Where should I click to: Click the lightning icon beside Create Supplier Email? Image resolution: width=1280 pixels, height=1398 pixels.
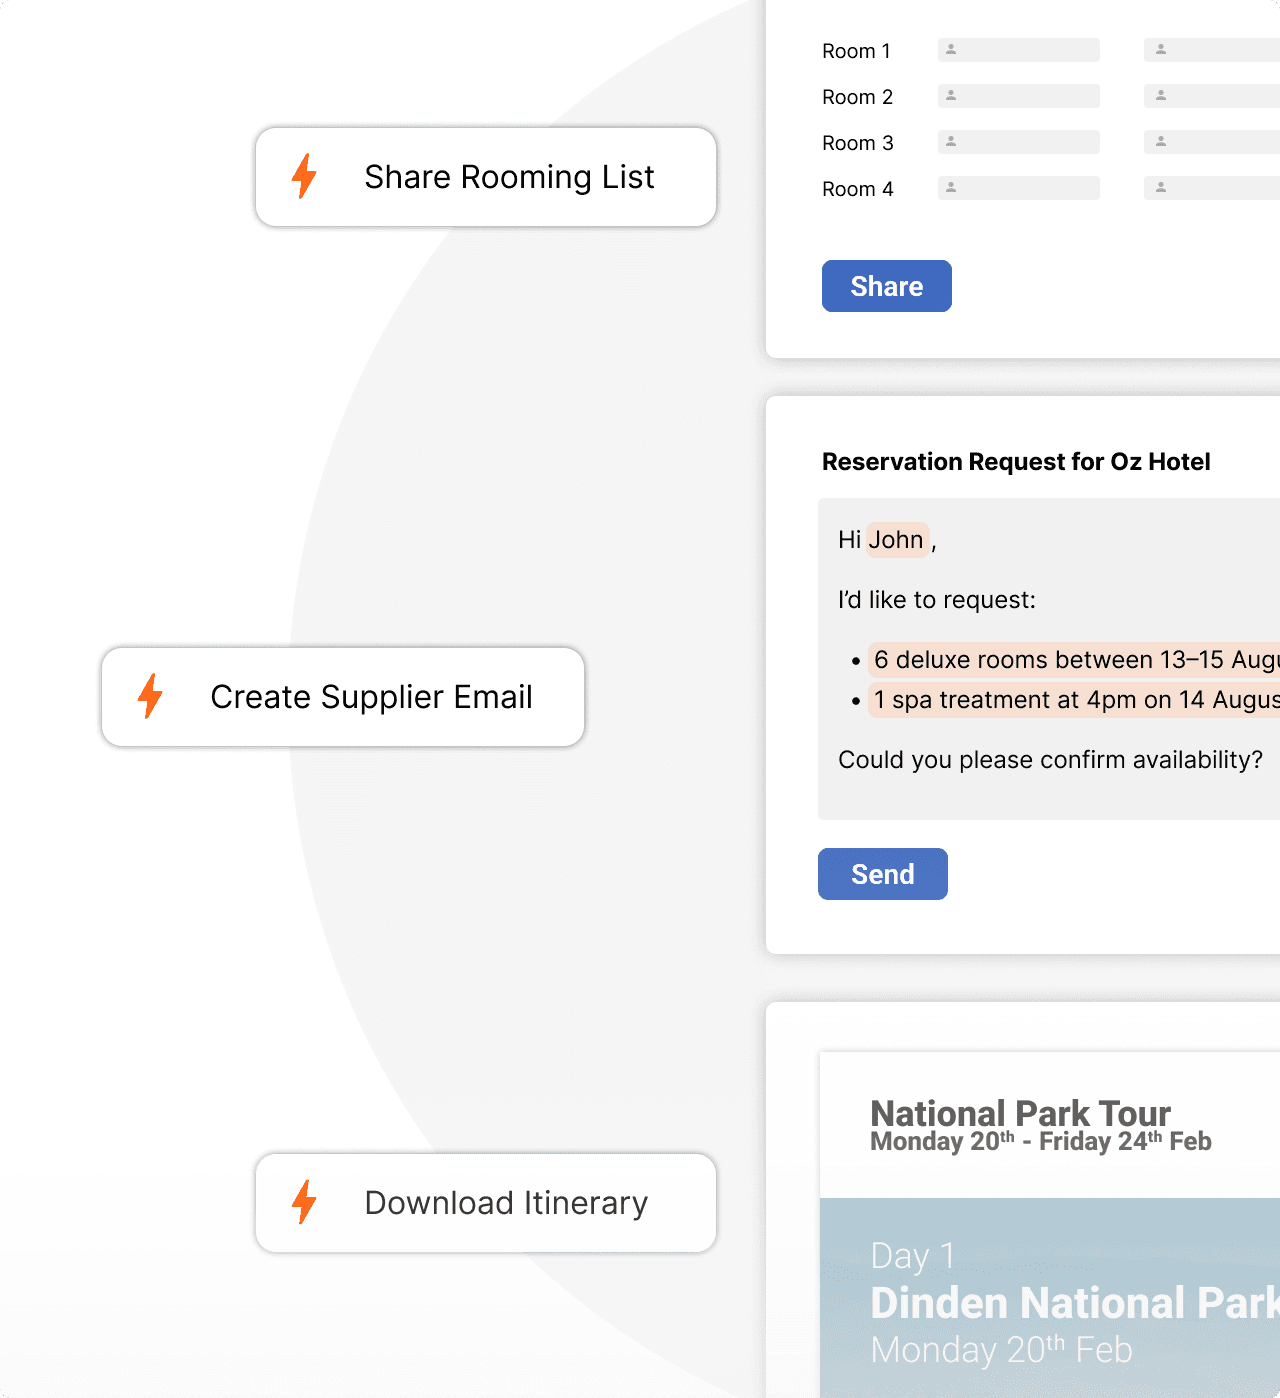pyautogui.click(x=151, y=697)
